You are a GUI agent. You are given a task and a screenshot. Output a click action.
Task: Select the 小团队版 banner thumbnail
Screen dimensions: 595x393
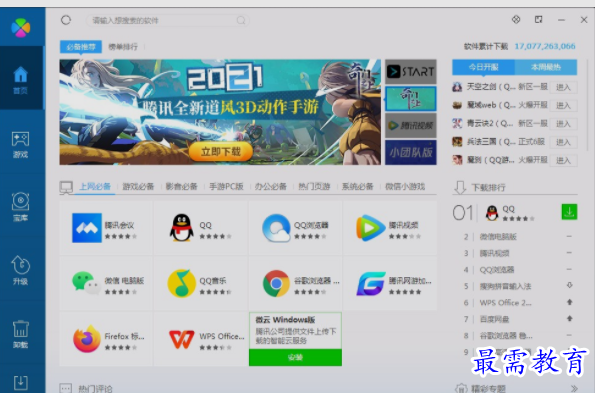click(x=411, y=152)
